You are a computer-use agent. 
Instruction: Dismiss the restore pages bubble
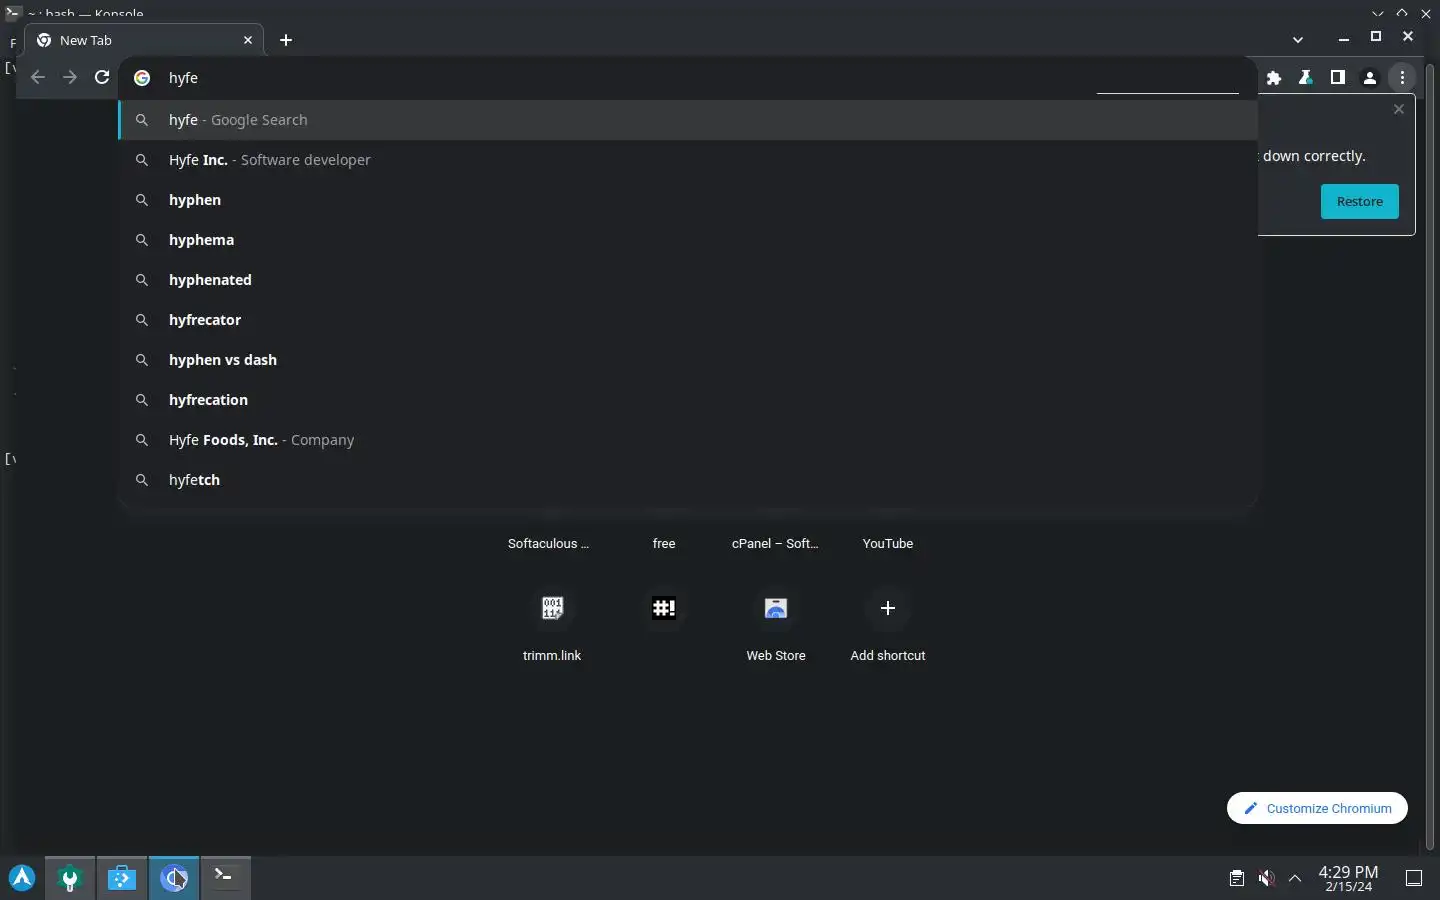(x=1399, y=109)
